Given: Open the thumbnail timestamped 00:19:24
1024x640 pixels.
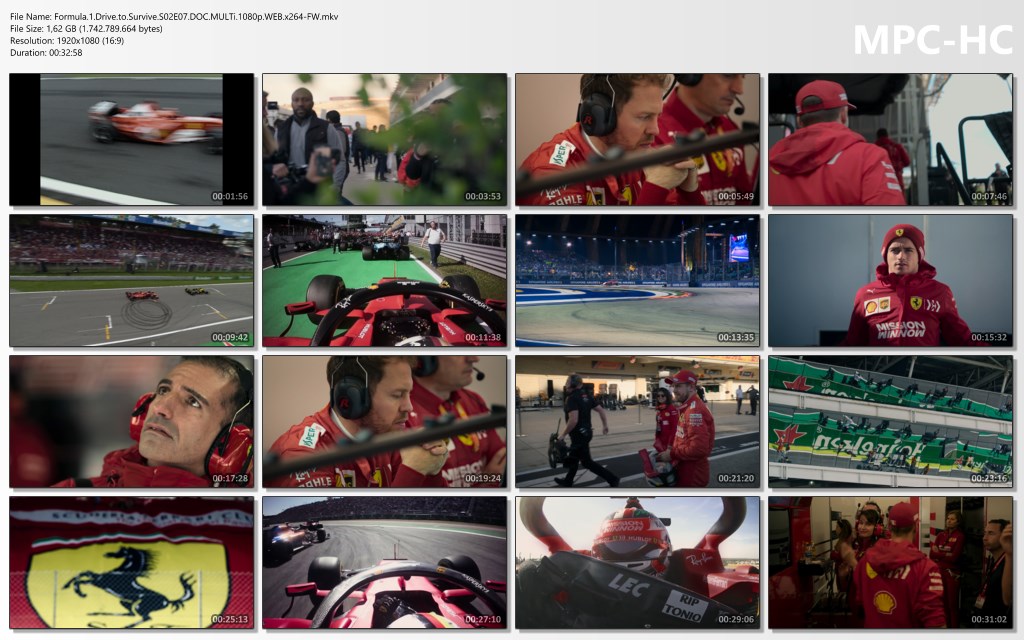Looking at the screenshot, I should click(x=384, y=421).
